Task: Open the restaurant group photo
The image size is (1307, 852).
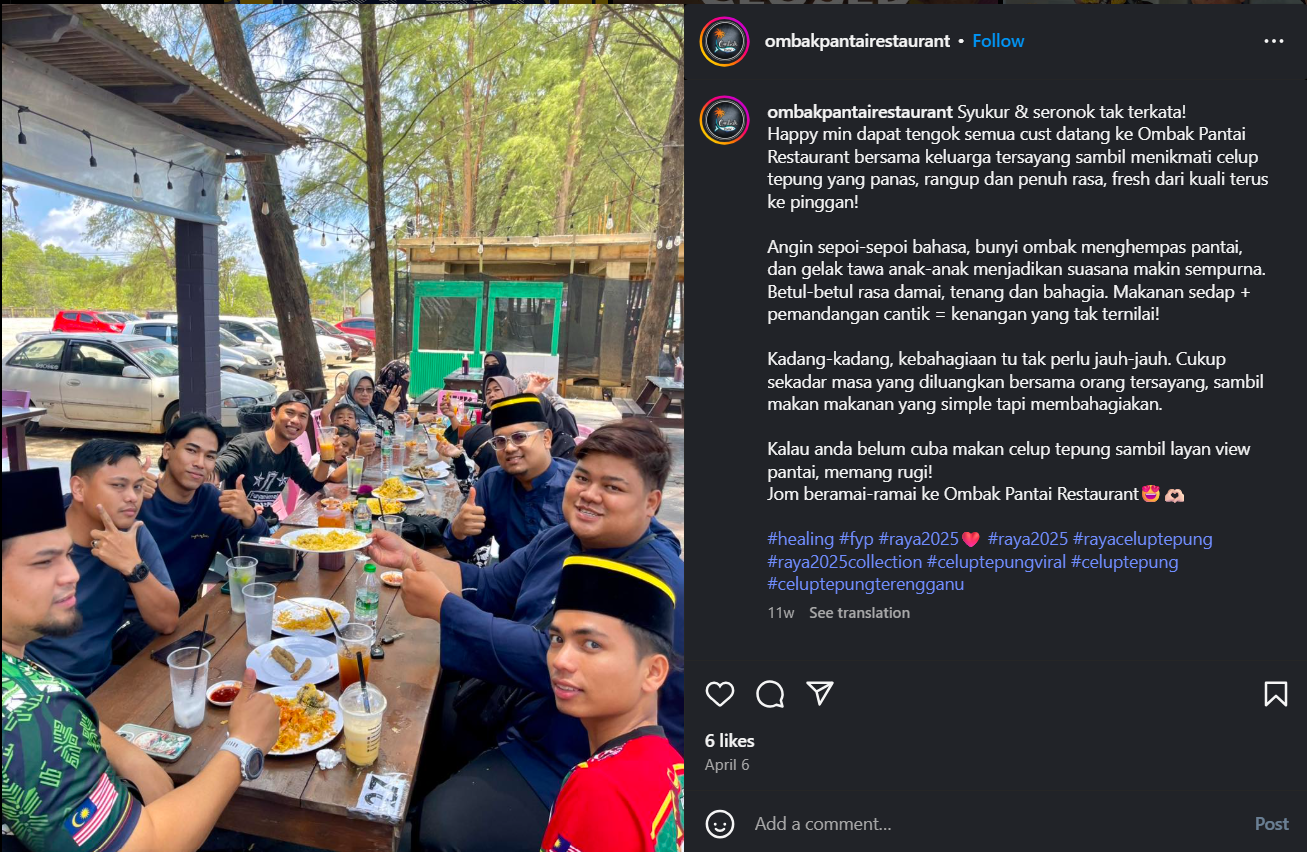Action: [342, 426]
